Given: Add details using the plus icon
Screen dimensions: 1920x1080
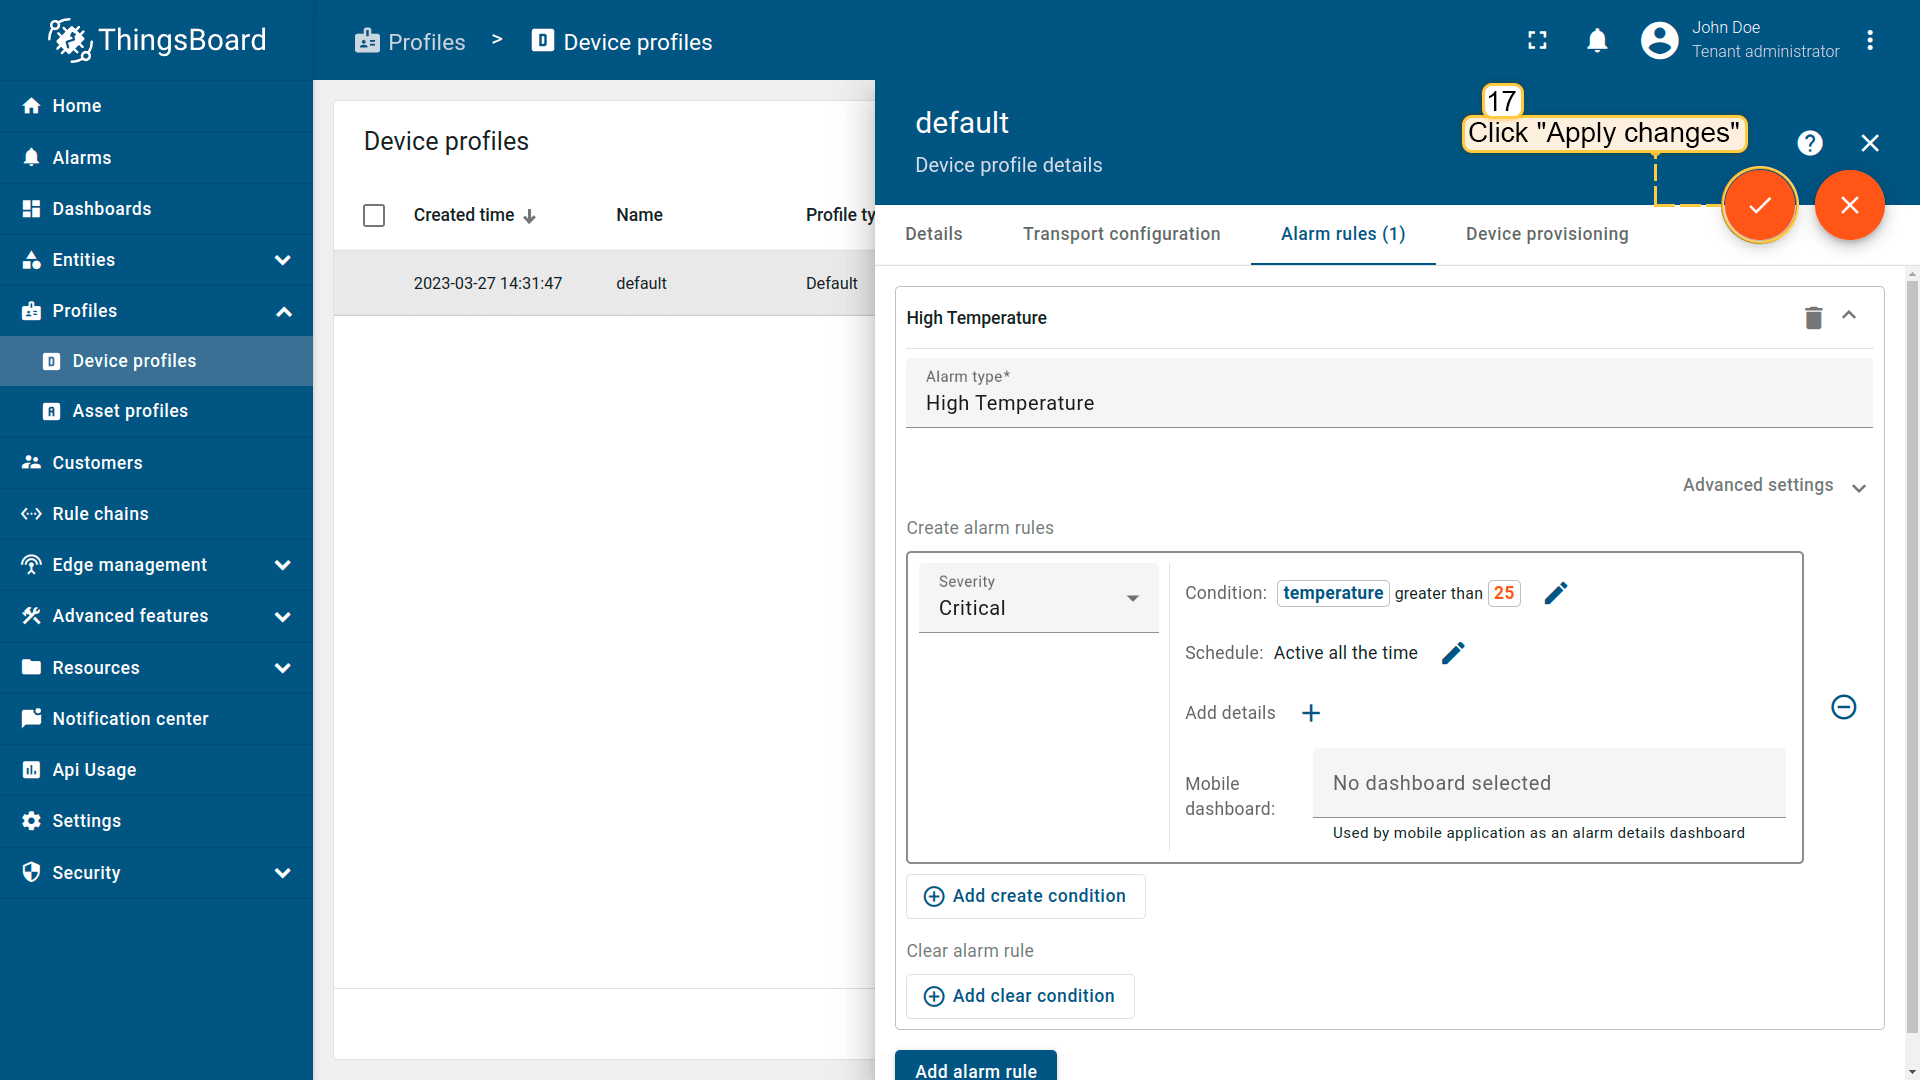Looking at the screenshot, I should pyautogui.click(x=1311, y=713).
